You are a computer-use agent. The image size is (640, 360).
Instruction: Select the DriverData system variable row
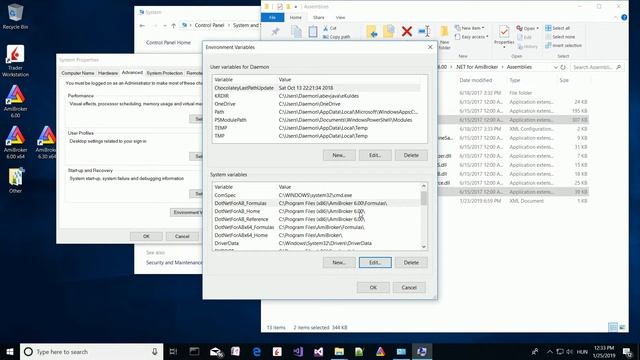316,243
